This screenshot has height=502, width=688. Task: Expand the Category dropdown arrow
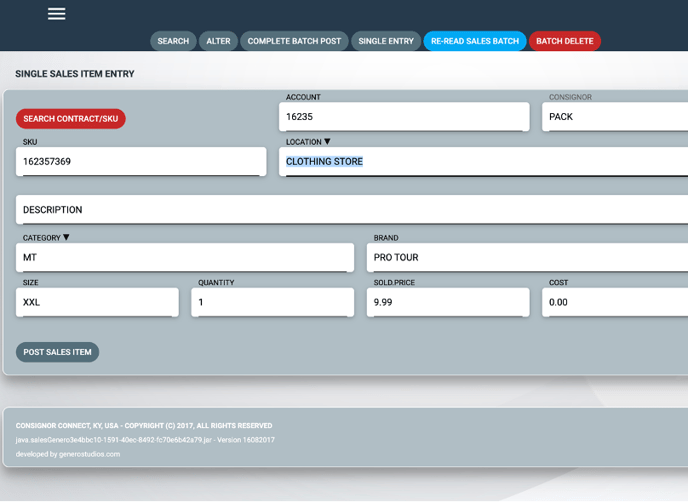coord(66,238)
